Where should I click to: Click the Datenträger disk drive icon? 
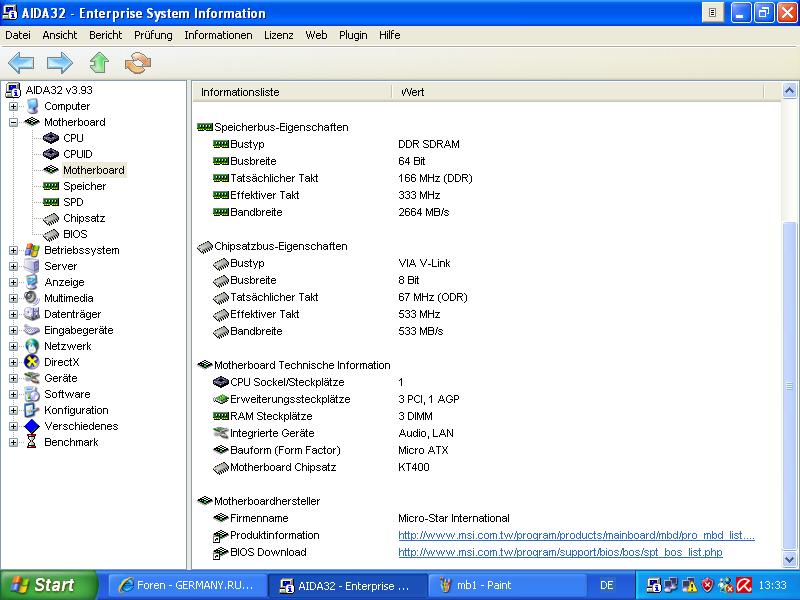pyautogui.click(x=32, y=314)
